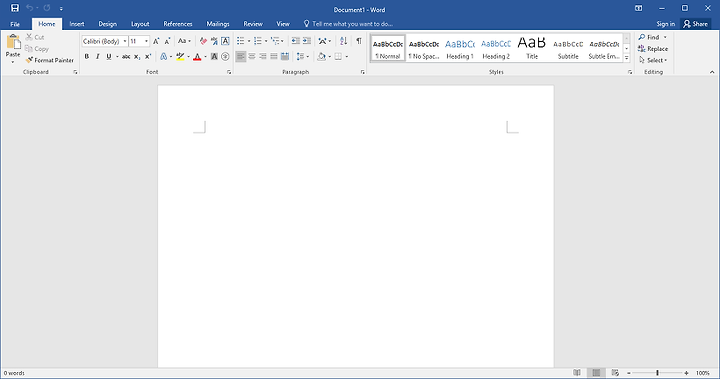Click the Tell me what you want to do box
Screen dimensions: 720x379
[x=348, y=24]
